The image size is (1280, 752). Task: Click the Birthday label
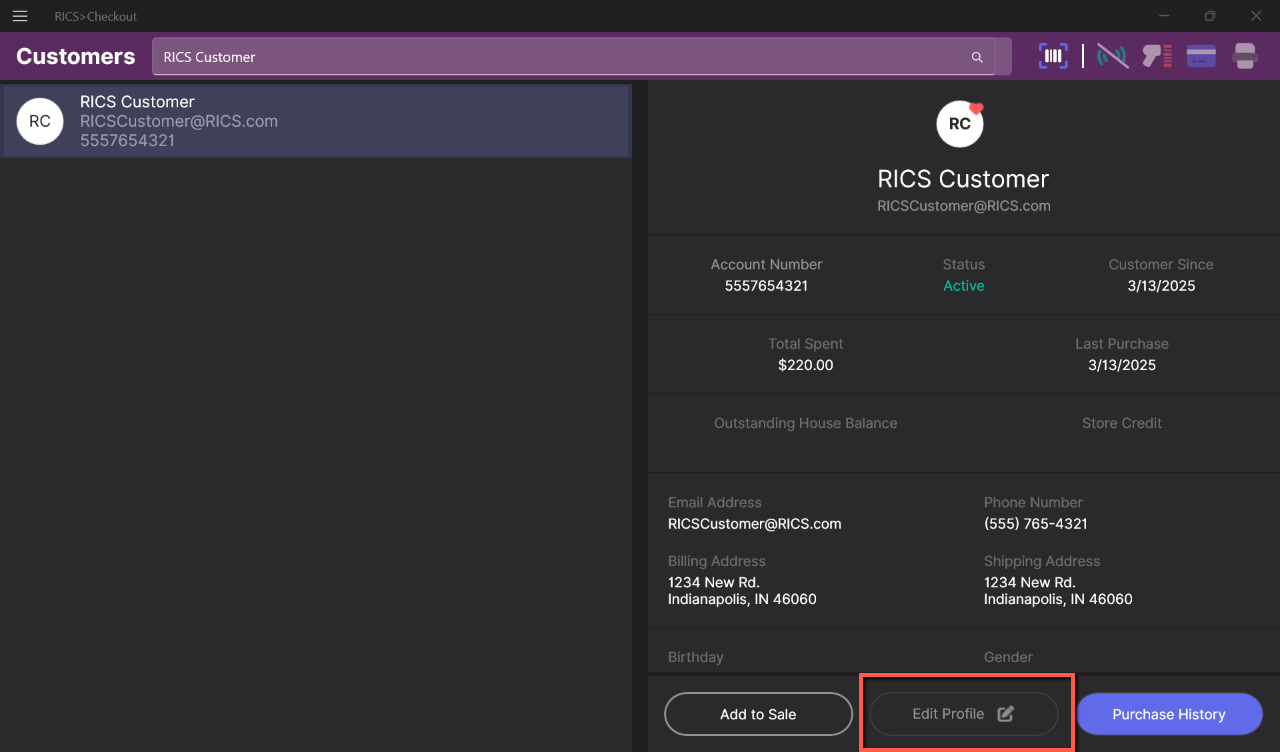(696, 657)
